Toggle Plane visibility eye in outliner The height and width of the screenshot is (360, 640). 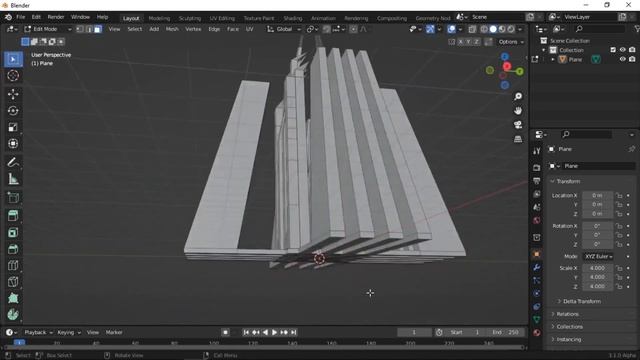[x=623, y=59]
